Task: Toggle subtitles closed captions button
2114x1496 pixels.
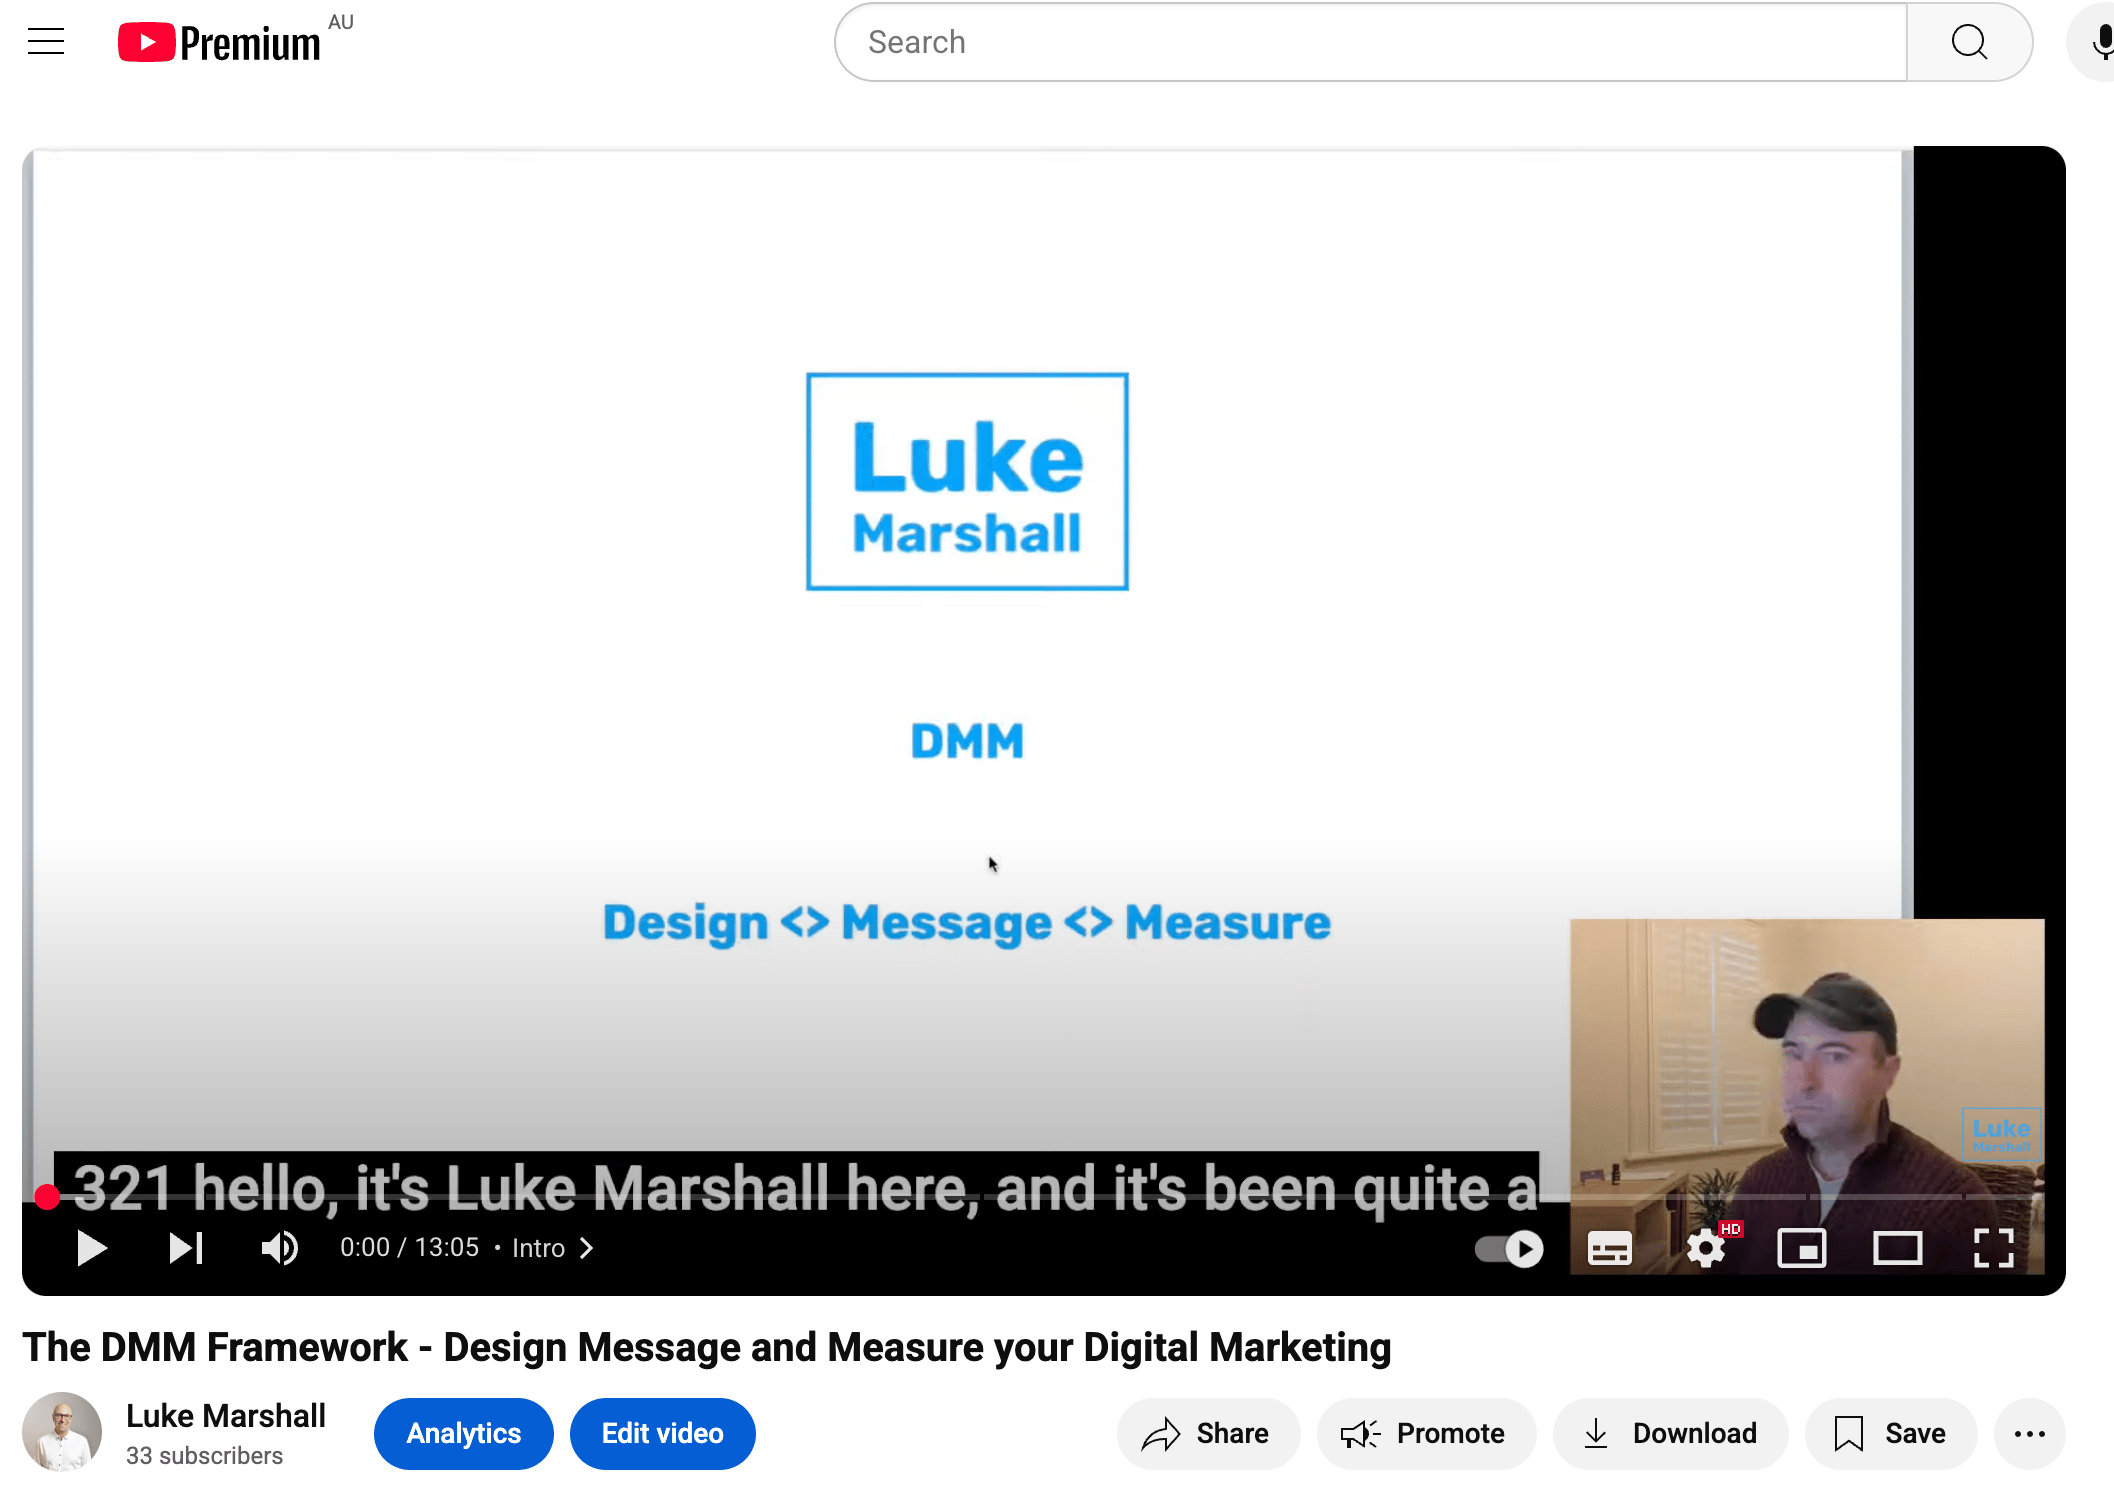Action: pyautogui.click(x=1609, y=1248)
